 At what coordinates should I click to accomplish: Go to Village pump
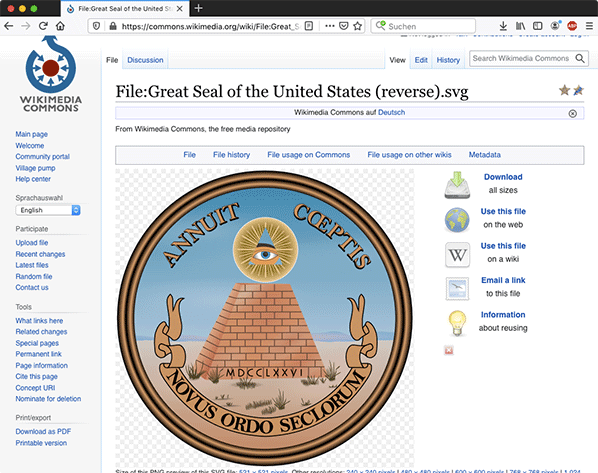(35, 168)
